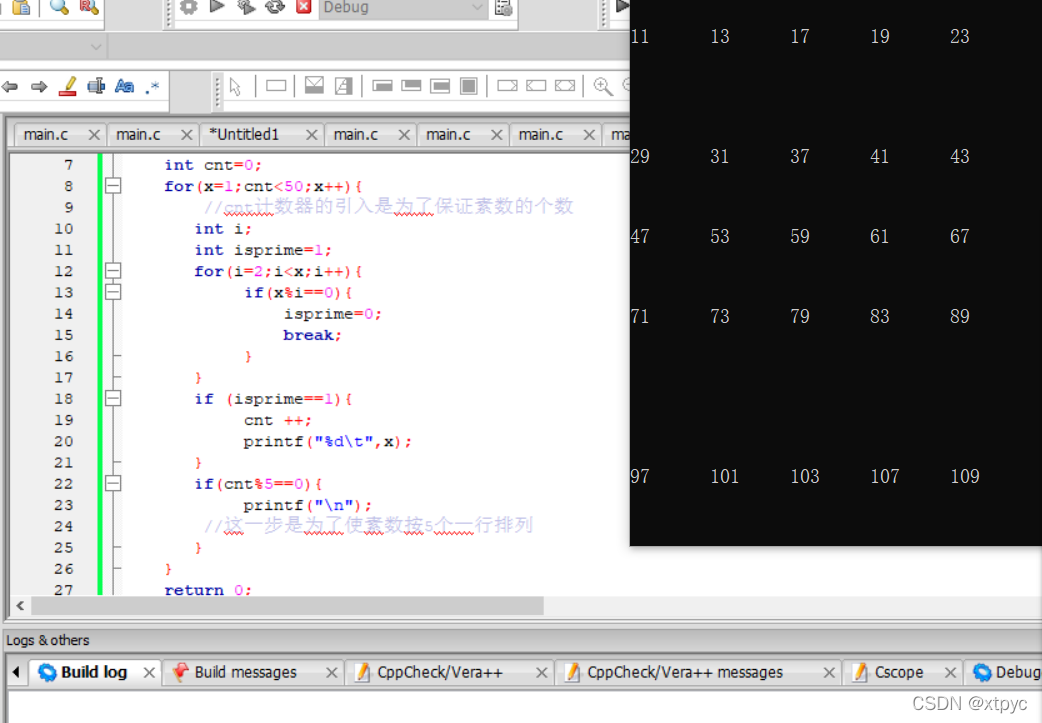Abort the build with the red X icon
The image size is (1042, 723).
coord(304,7)
